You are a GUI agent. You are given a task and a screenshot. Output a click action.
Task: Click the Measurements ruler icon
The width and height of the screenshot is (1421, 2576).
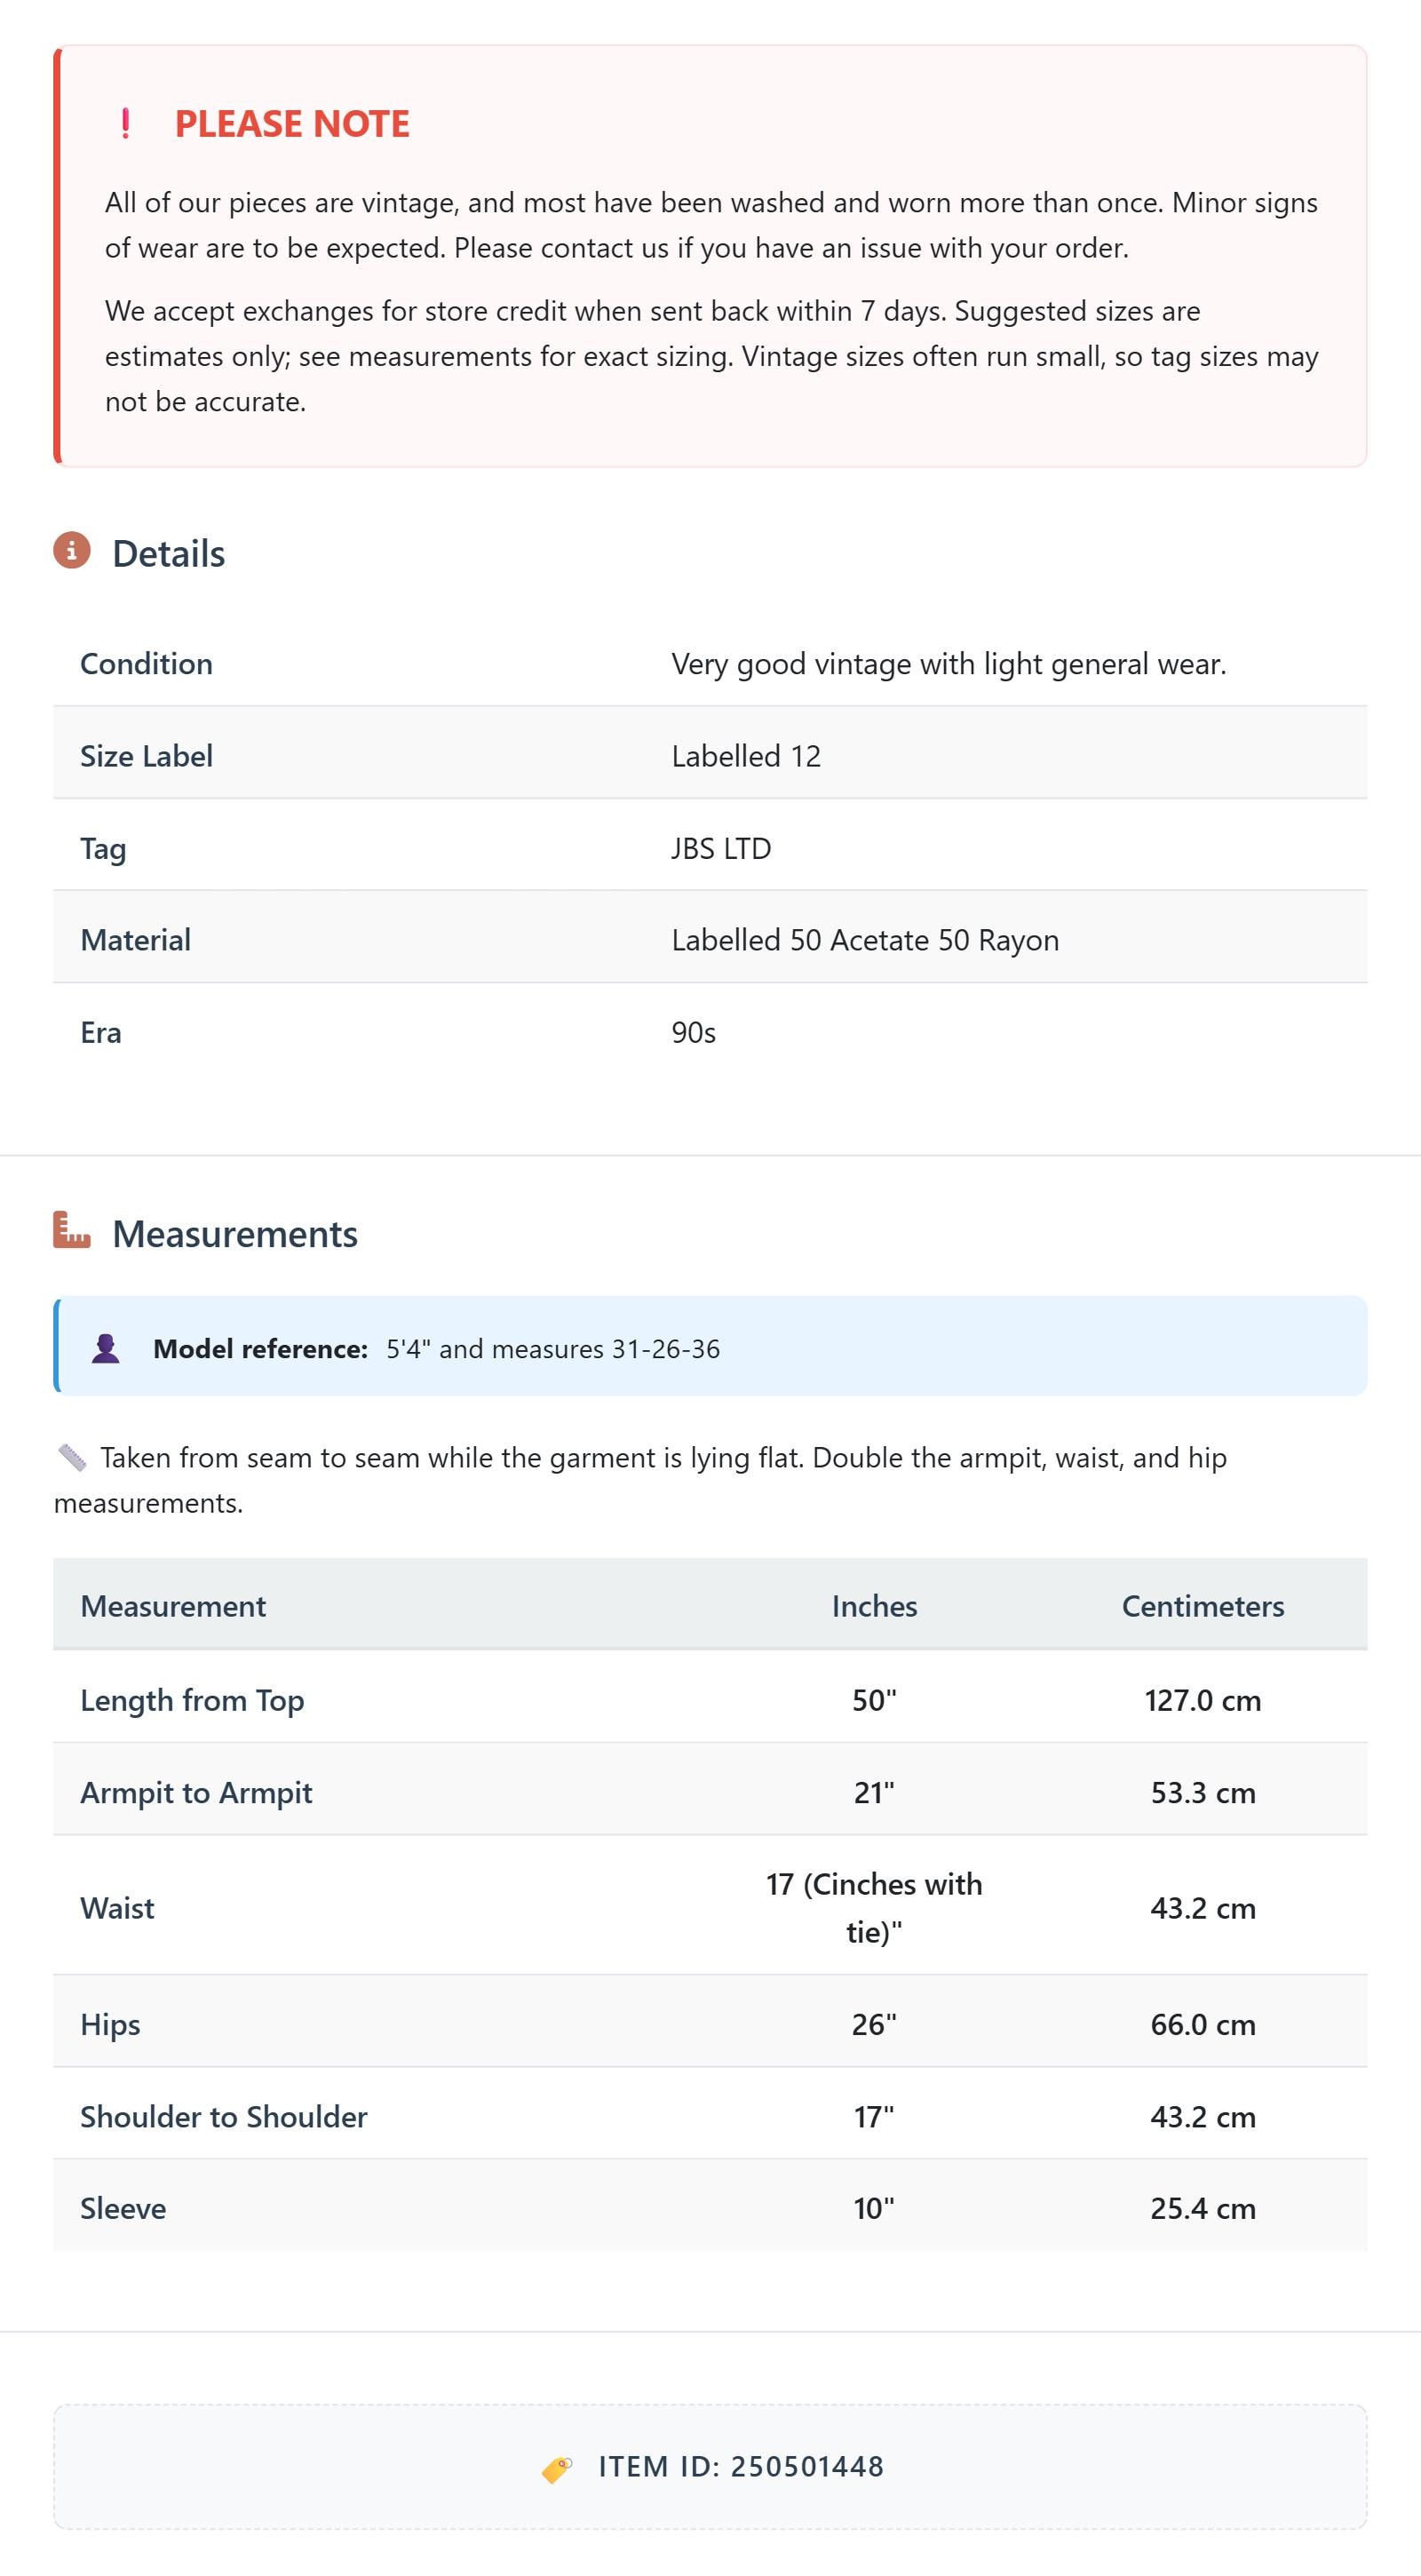72,1231
